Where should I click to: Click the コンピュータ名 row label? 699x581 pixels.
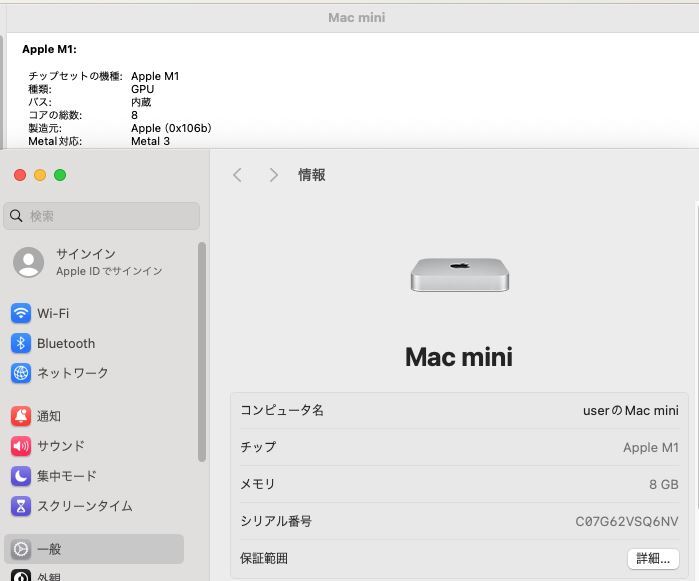point(282,410)
